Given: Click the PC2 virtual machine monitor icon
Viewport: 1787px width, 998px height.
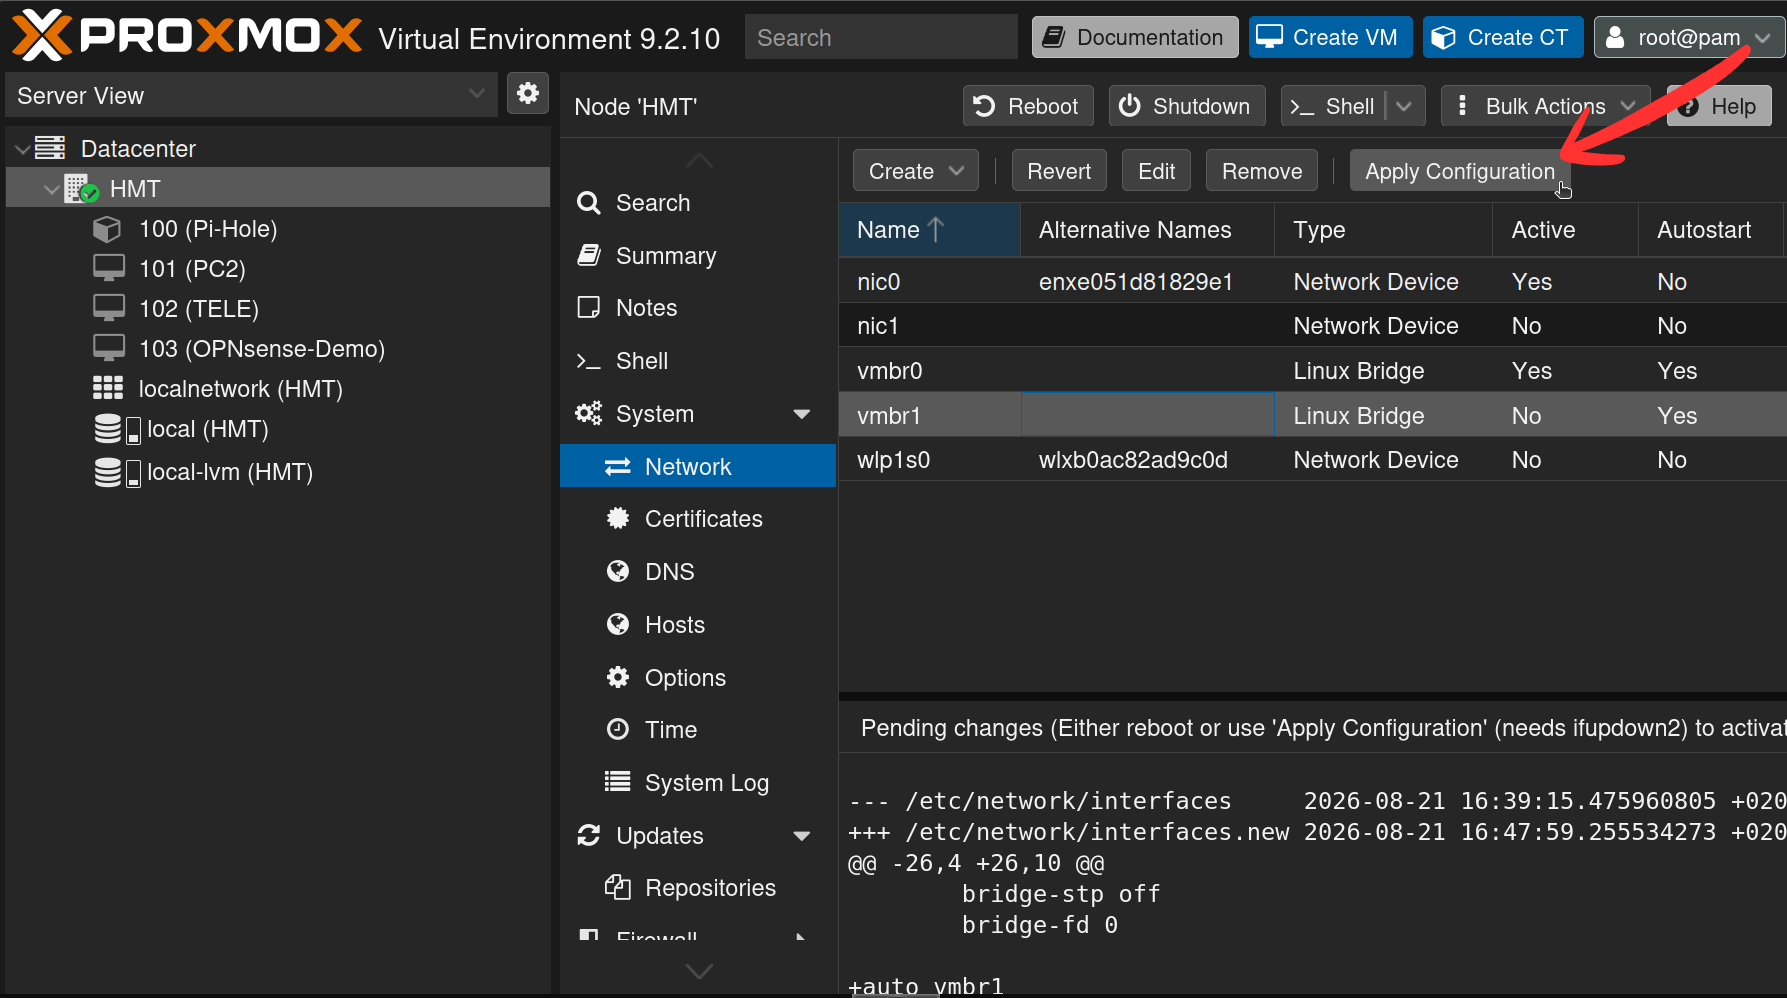Looking at the screenshot, I should click(109, 268).
